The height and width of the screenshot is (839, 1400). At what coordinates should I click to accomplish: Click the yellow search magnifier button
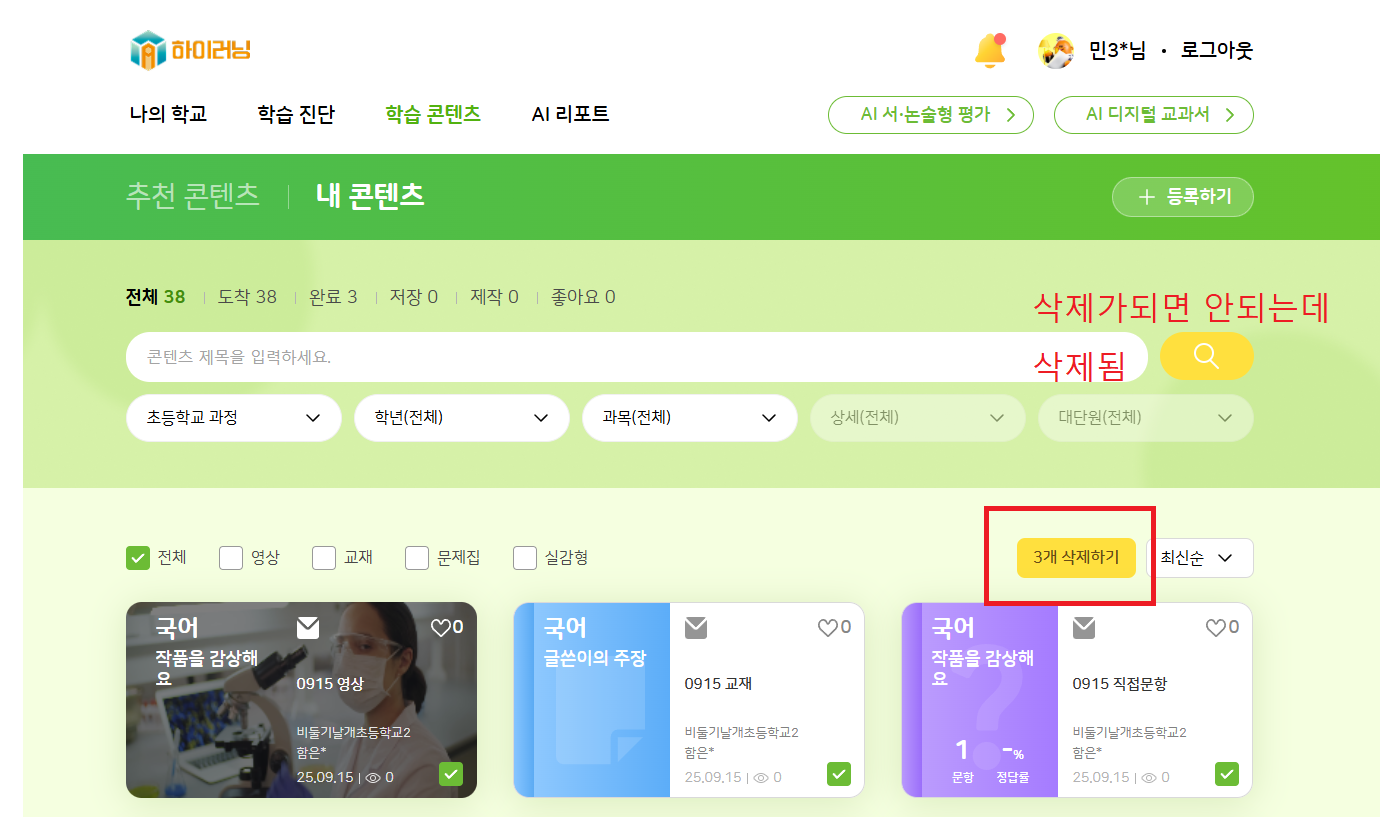point(1206,356)
